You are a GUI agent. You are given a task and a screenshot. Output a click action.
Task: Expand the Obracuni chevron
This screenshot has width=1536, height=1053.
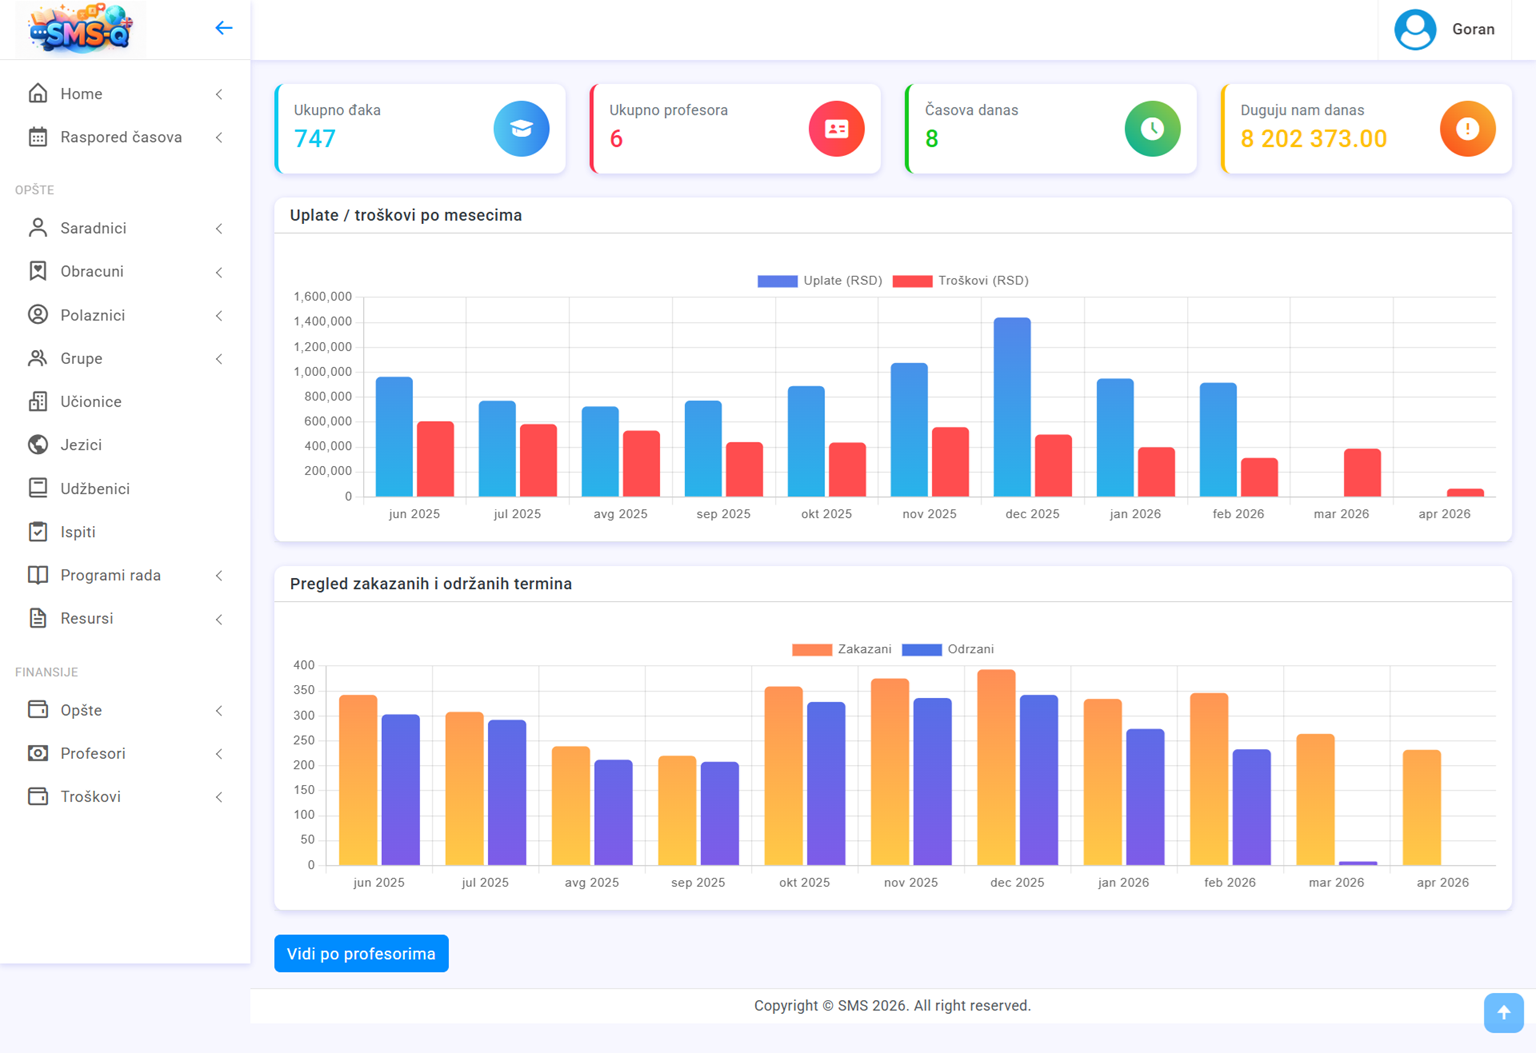219,272
